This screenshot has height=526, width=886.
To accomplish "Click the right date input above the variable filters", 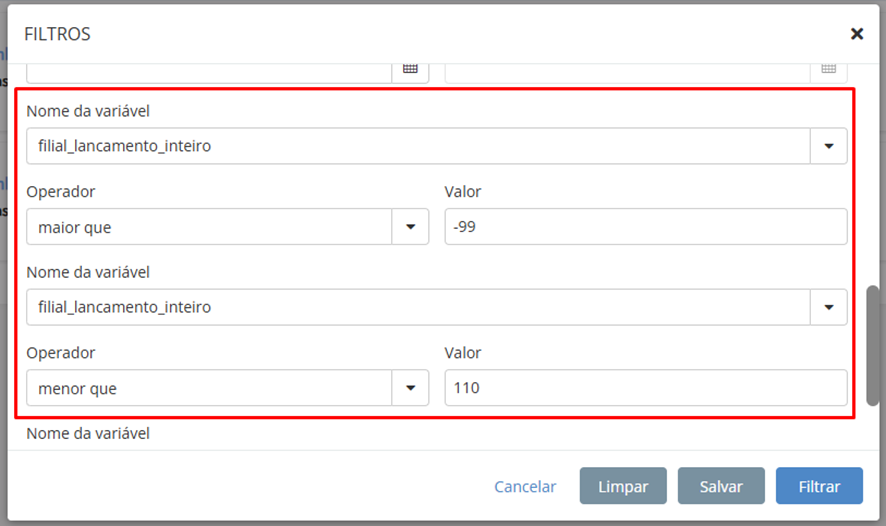I will pyautogui.click(x=627, y=70).
